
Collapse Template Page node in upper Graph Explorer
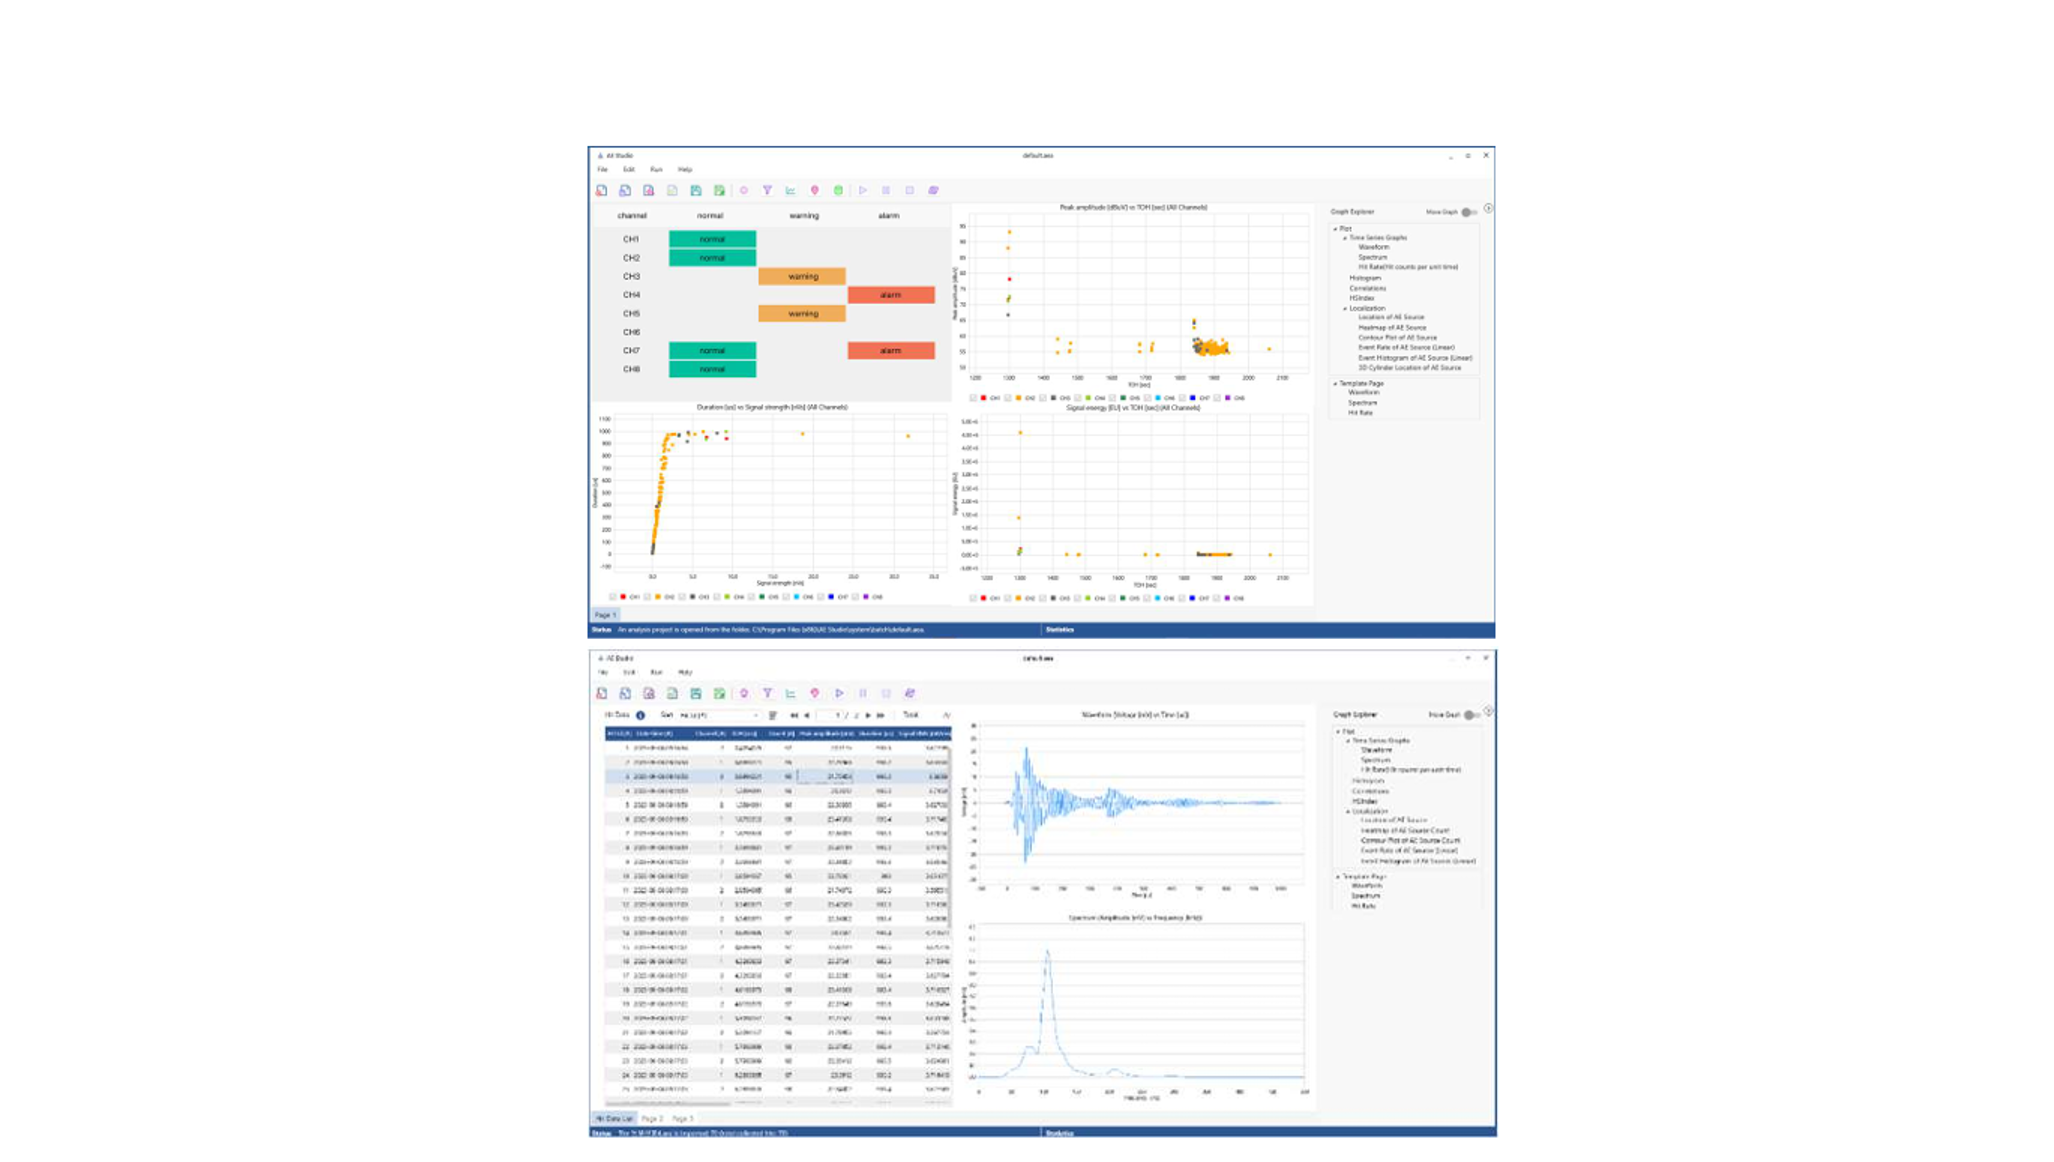1335,383
